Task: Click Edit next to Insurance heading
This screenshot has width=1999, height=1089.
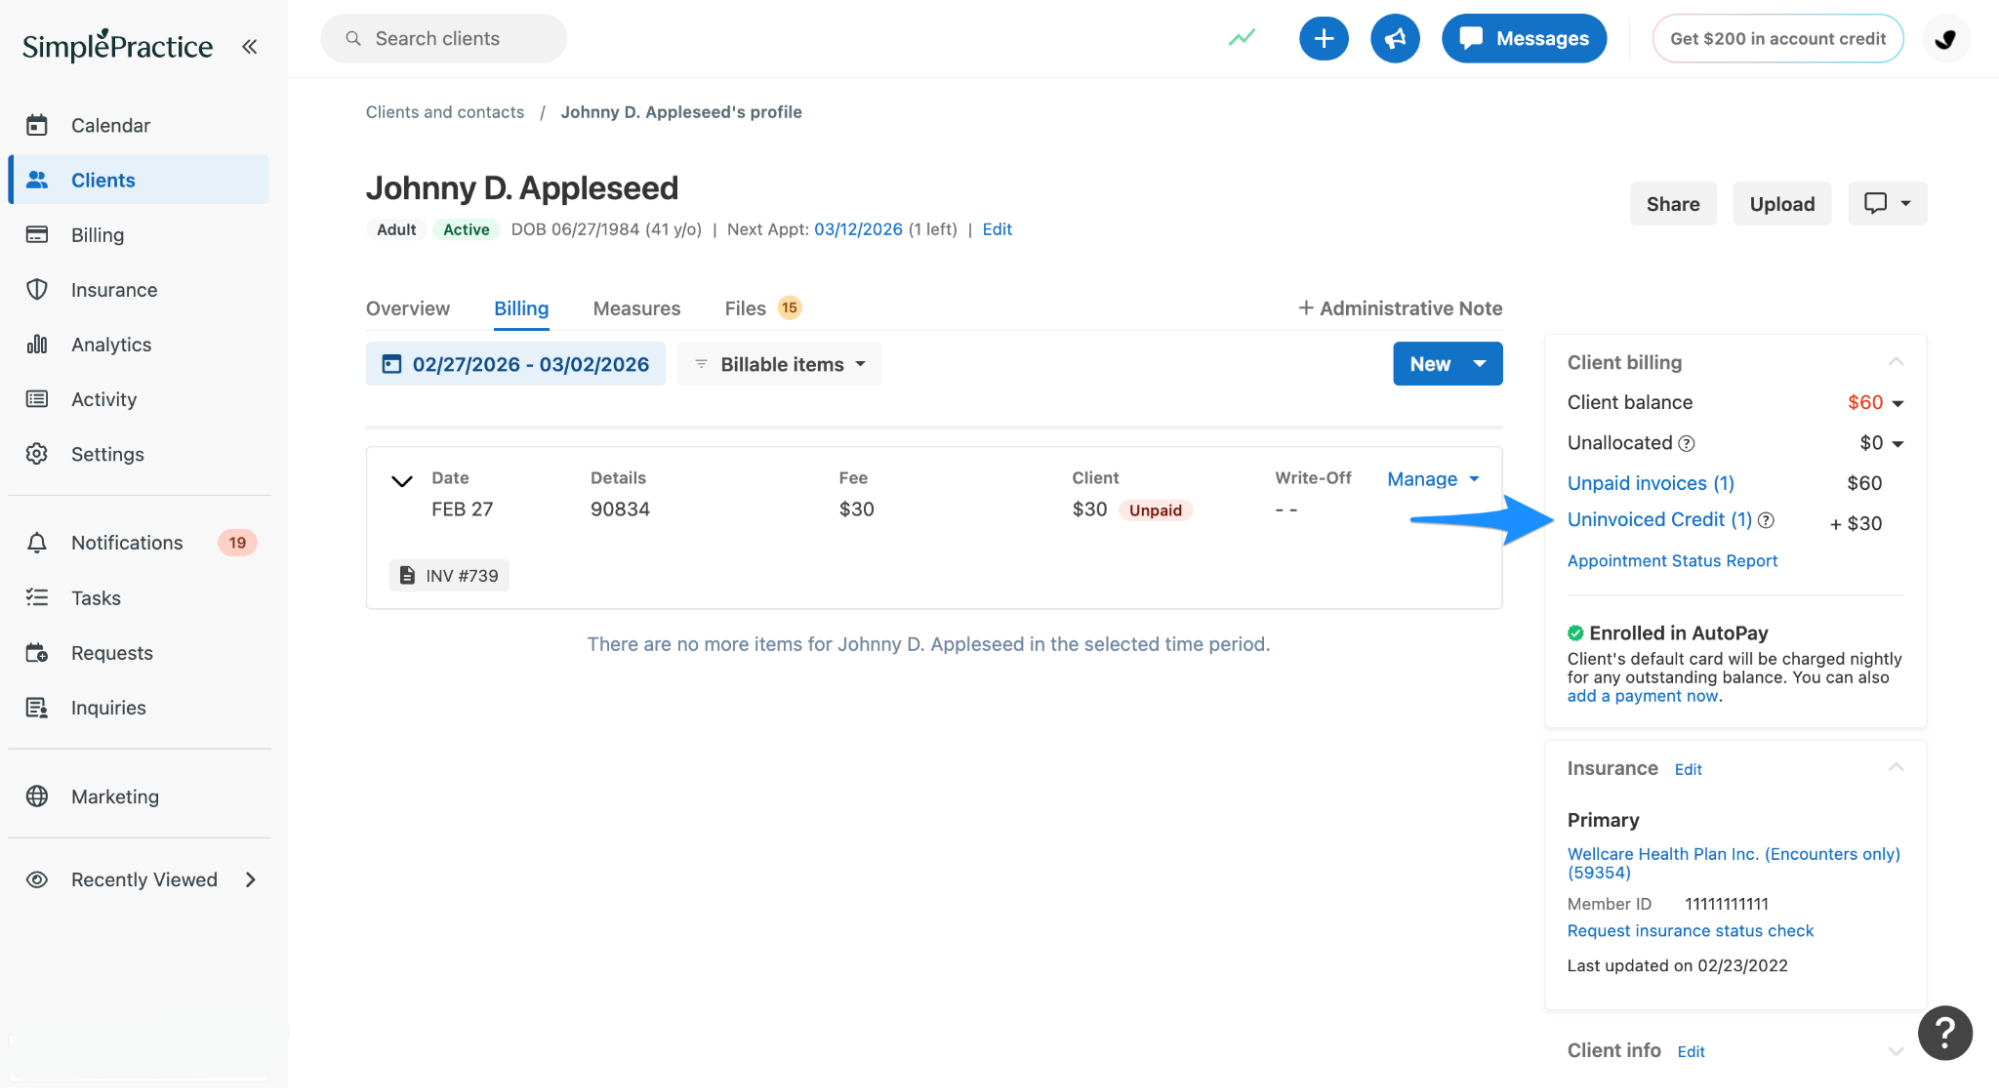Action: 1688,769
